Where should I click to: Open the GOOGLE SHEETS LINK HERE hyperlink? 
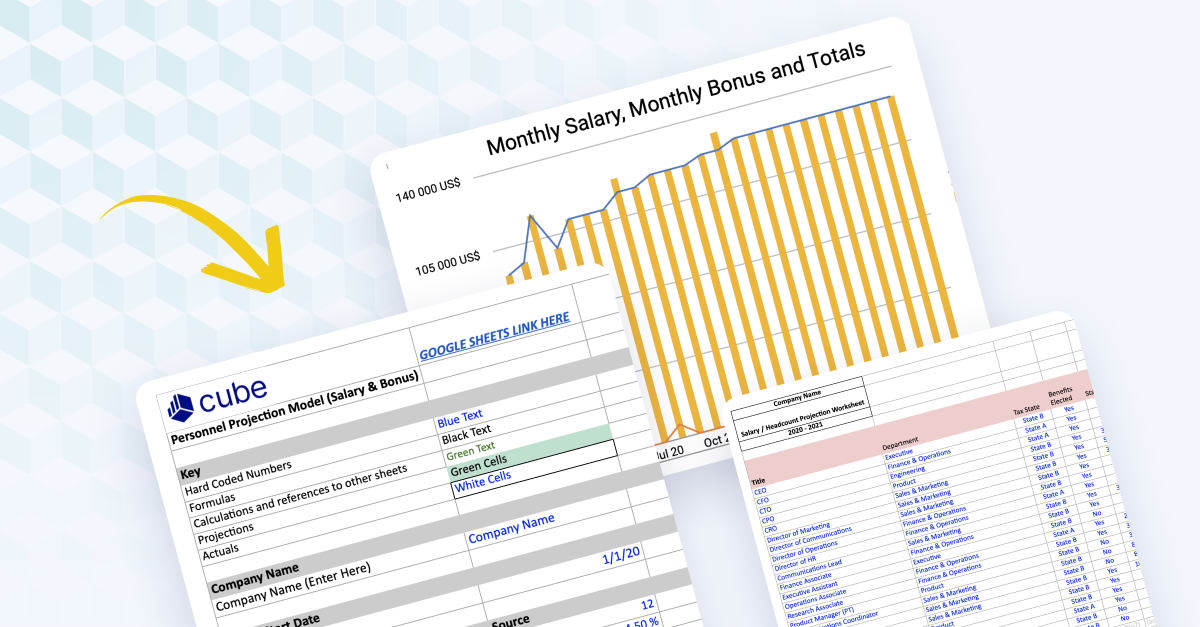(495, 336)
